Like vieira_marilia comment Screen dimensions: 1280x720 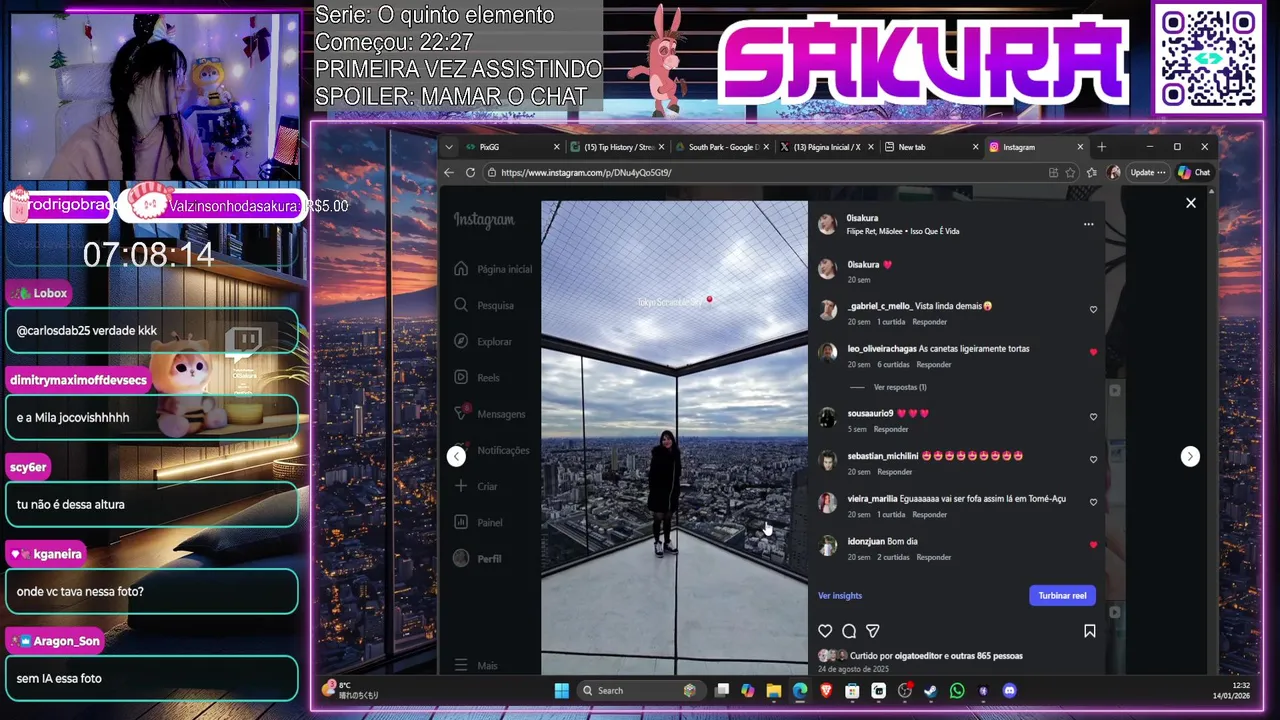(x=1093, y=502)
